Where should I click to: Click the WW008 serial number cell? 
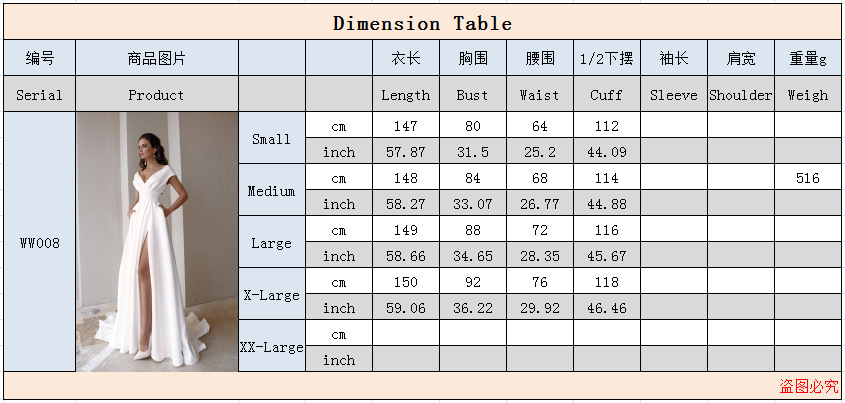click(x=40, y=242)
